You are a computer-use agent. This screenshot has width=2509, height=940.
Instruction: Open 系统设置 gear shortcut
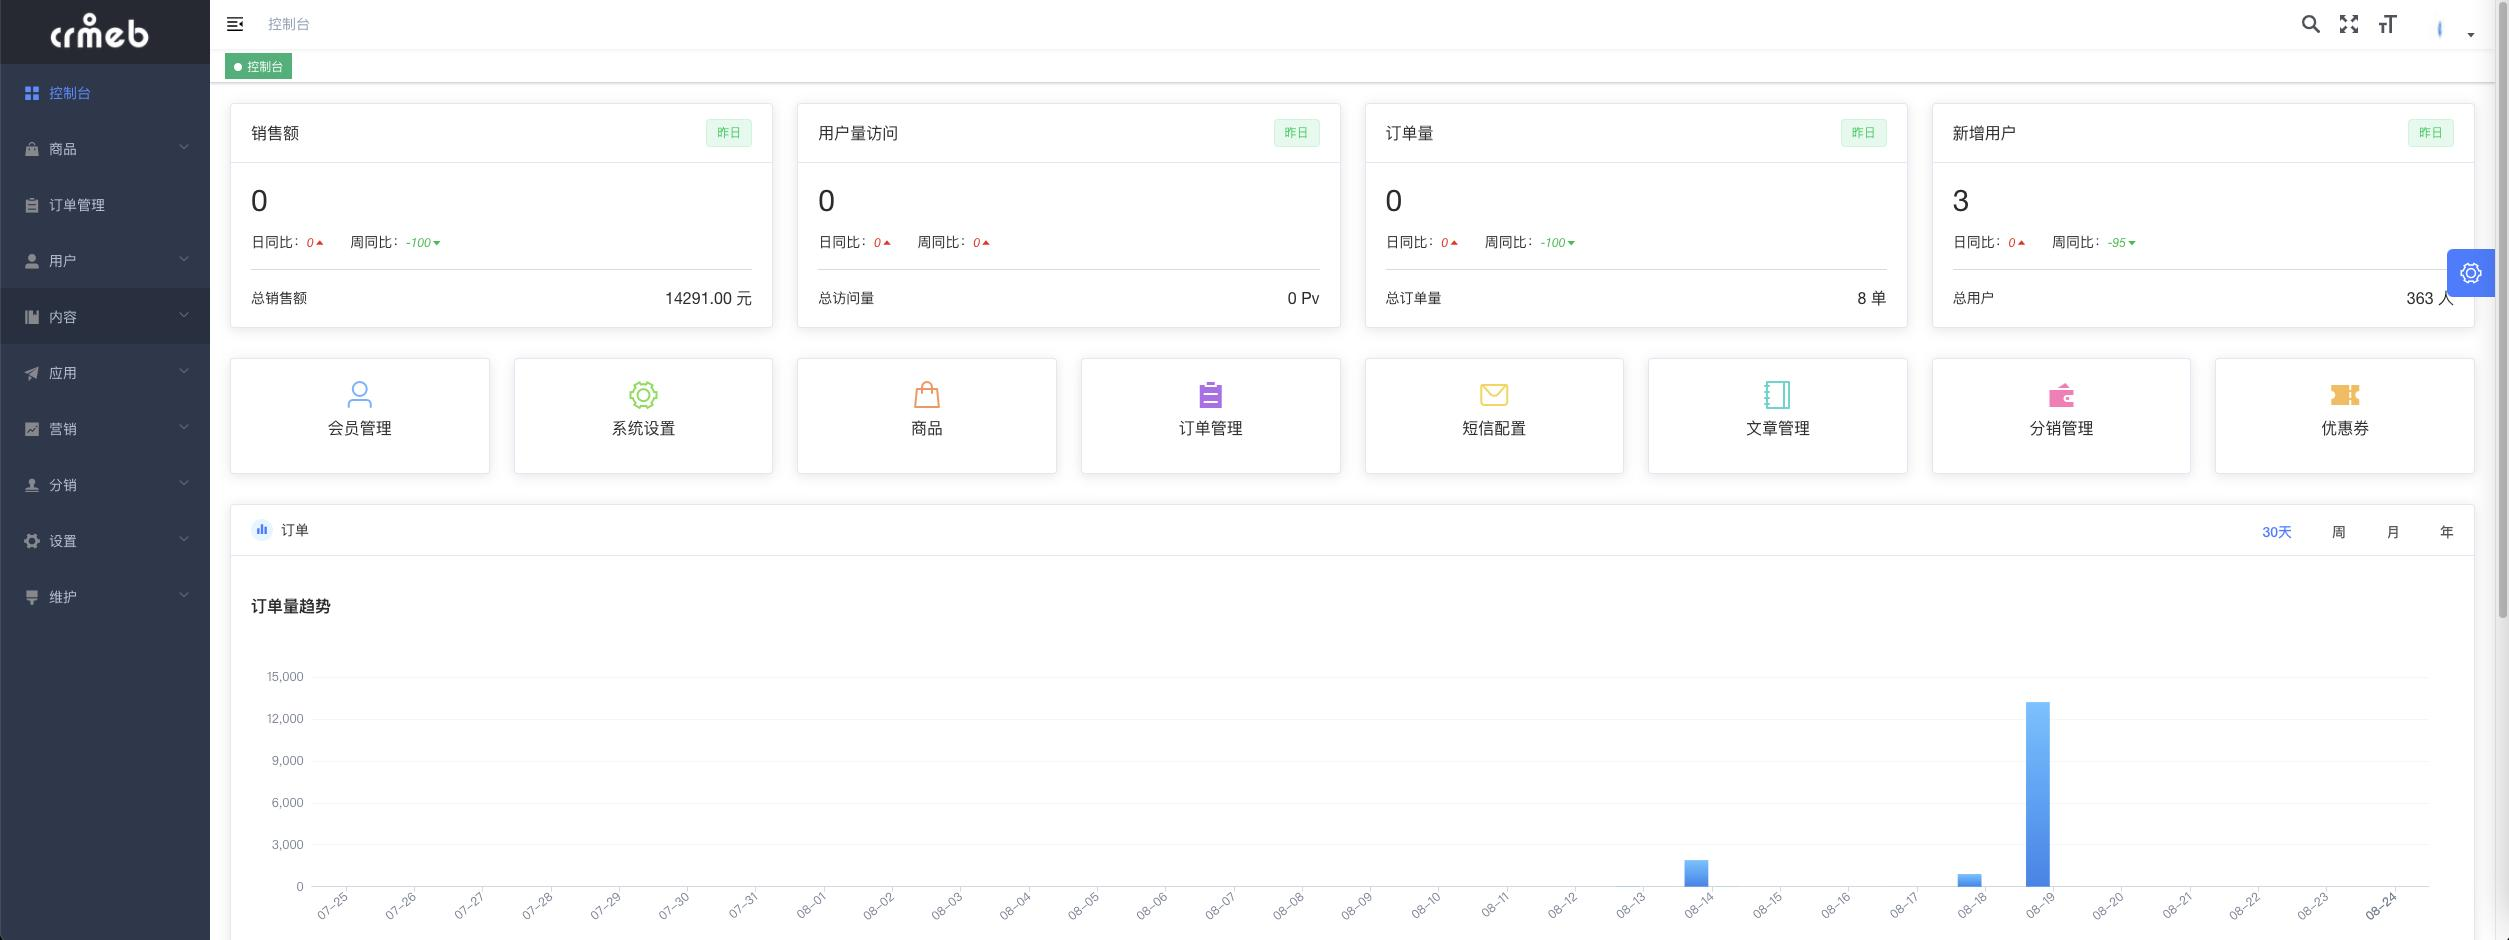point(643,416)
